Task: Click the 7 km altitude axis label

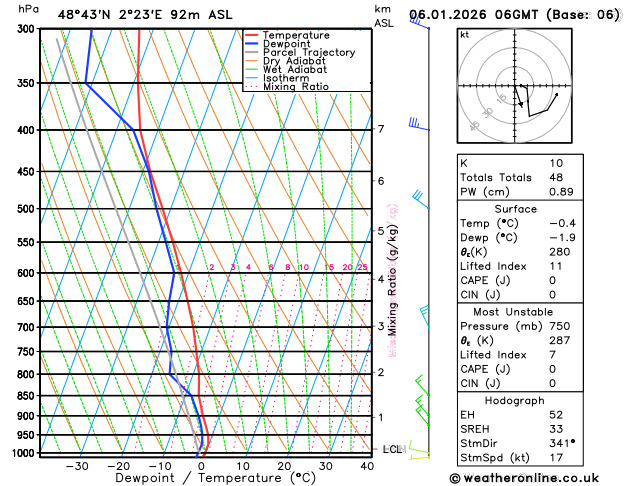Action: [381, 129]
